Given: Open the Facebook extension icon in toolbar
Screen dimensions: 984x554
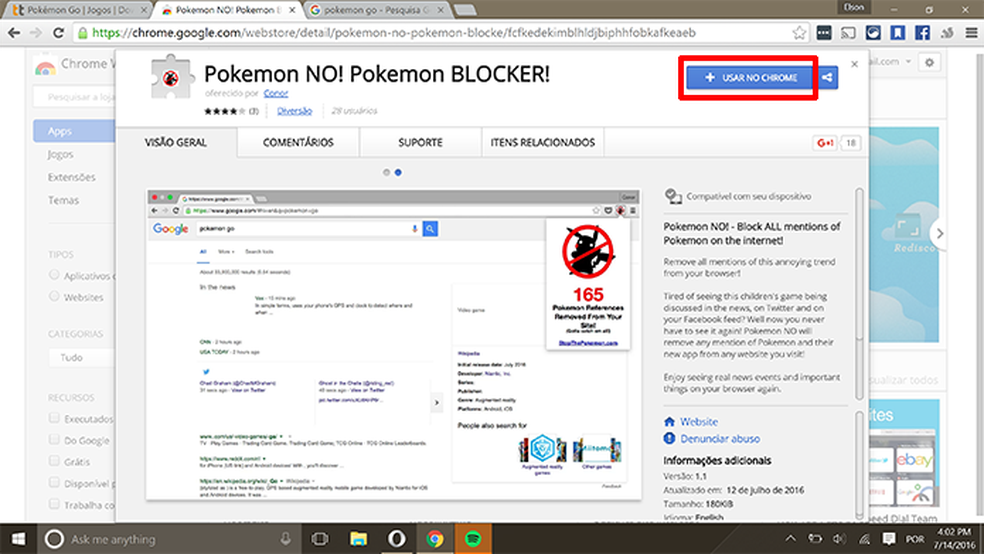Looking at the screenshot, I should (922, 33).
